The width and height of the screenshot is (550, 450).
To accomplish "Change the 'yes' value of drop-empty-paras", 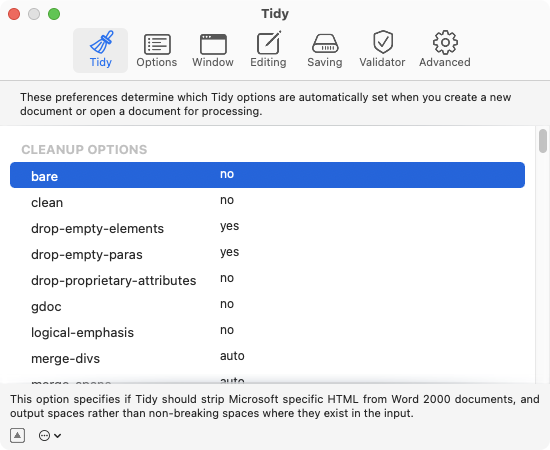I will pyautogui.click(x=229, y=252).
